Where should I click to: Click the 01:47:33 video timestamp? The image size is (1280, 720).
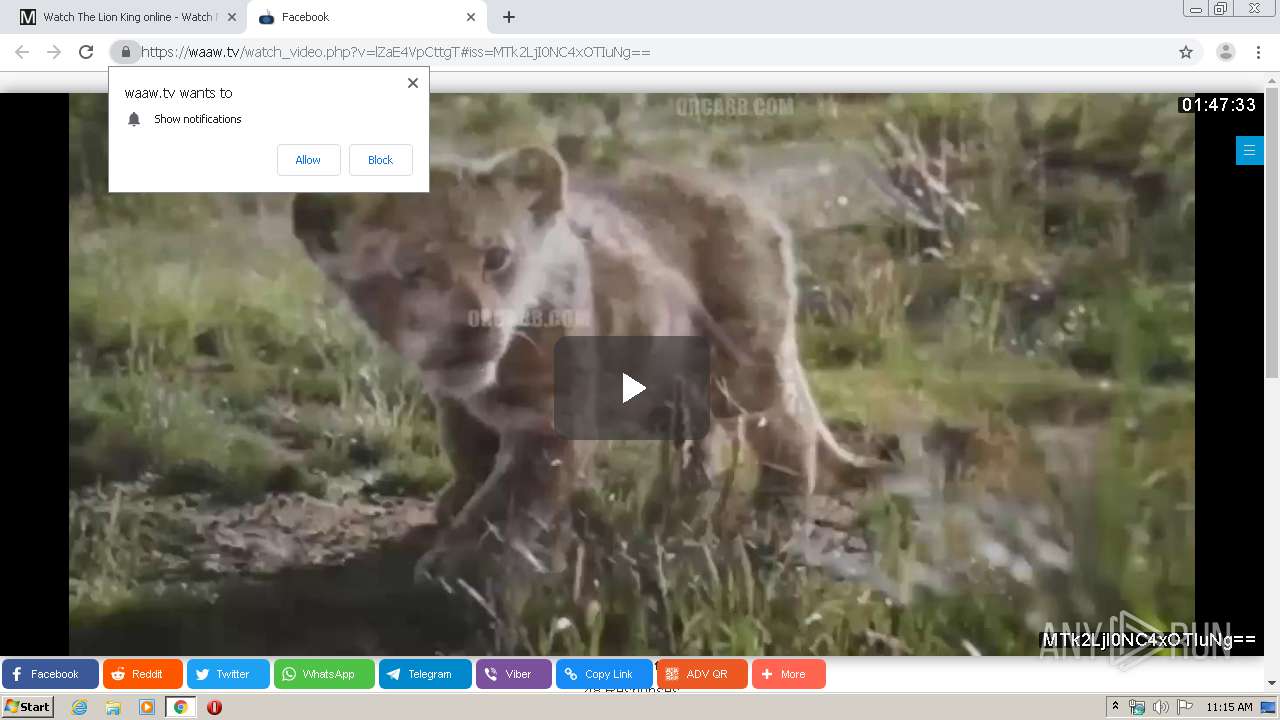click(1218, 104)
